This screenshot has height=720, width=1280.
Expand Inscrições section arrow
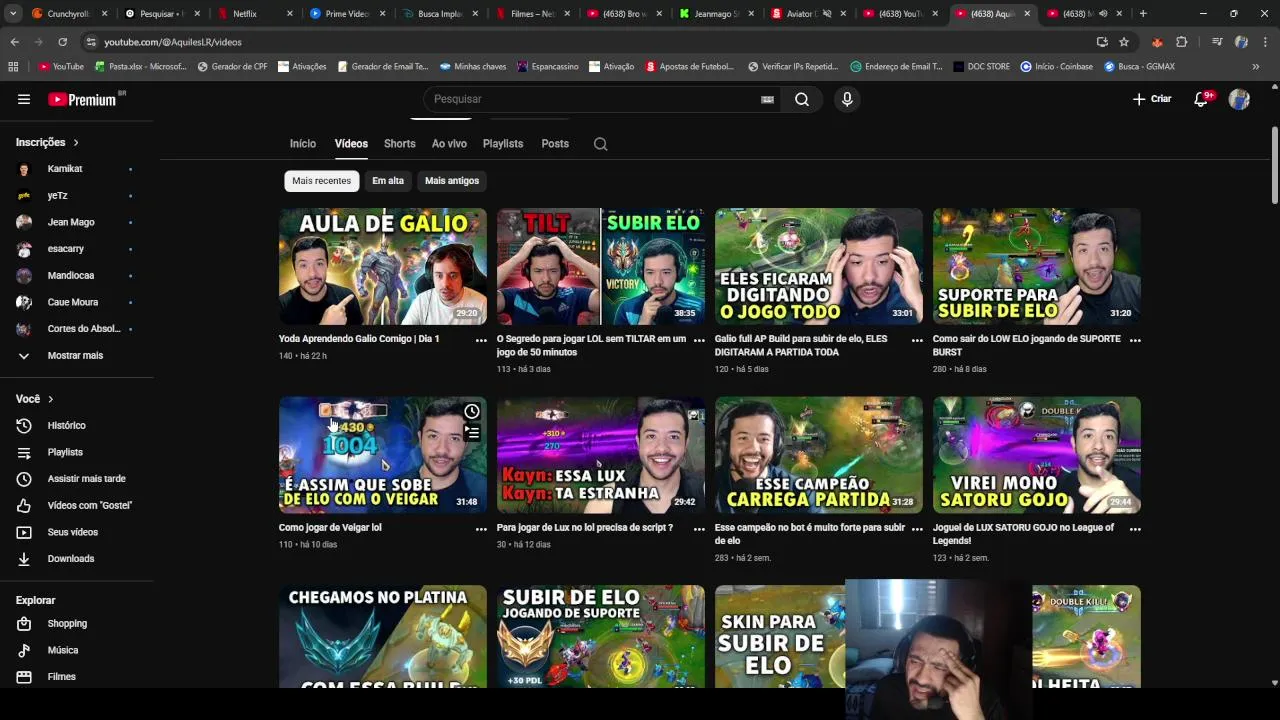click(x=75, y=143)
